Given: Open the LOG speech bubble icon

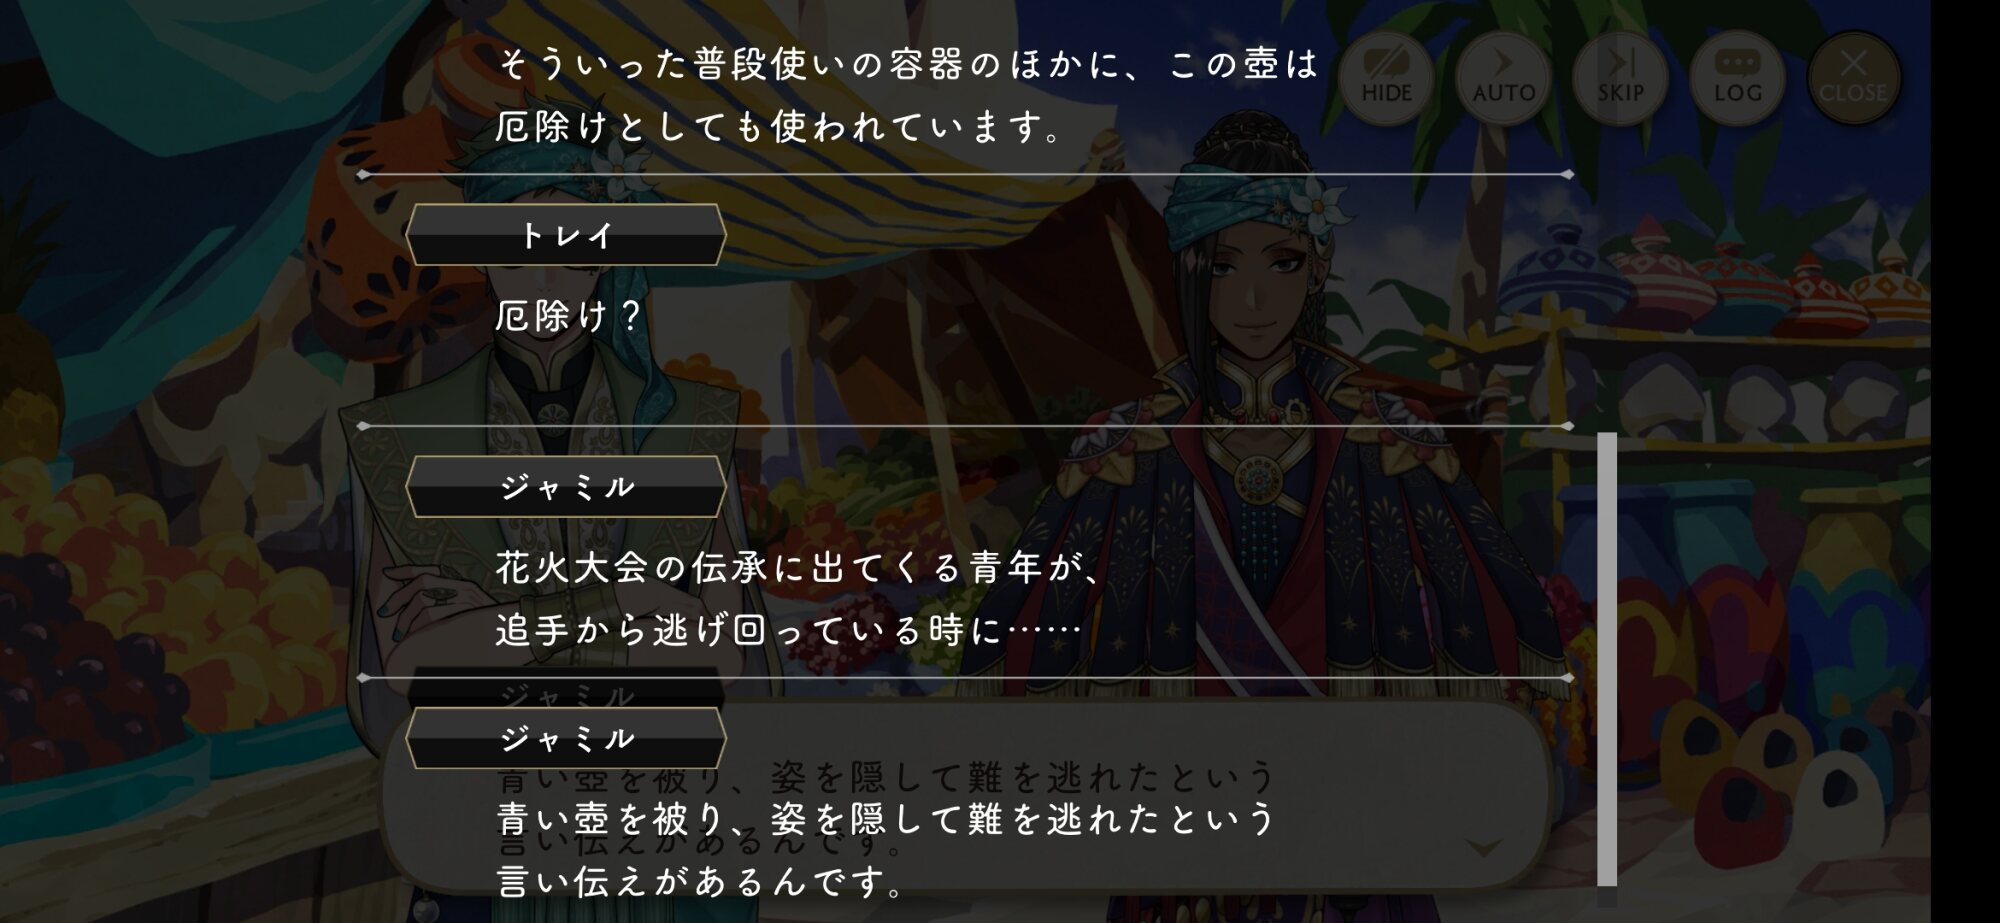Looking at the screenshot, I should 1737,78.
